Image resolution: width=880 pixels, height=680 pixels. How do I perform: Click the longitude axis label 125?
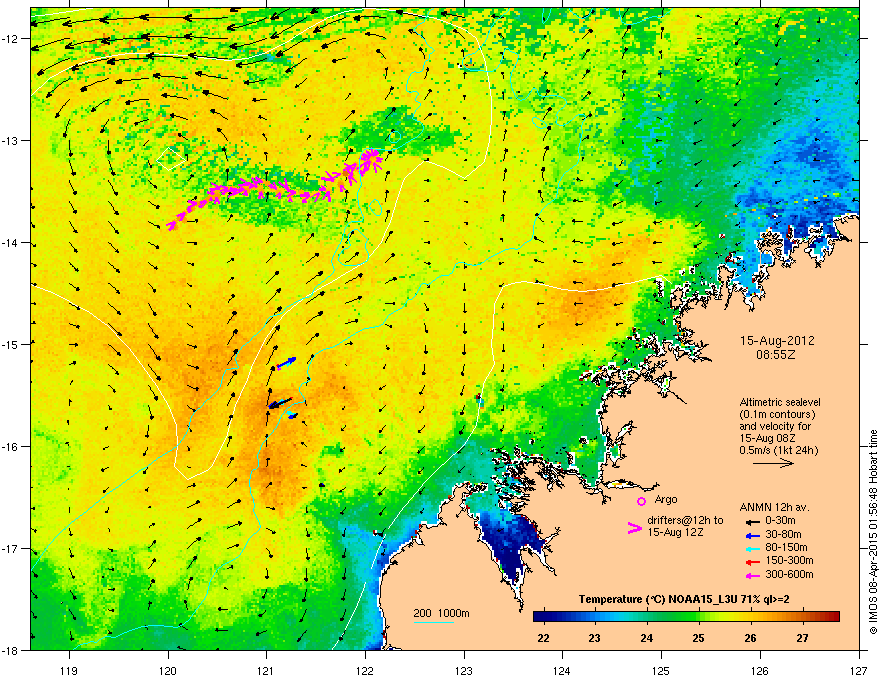pos(661,670)
